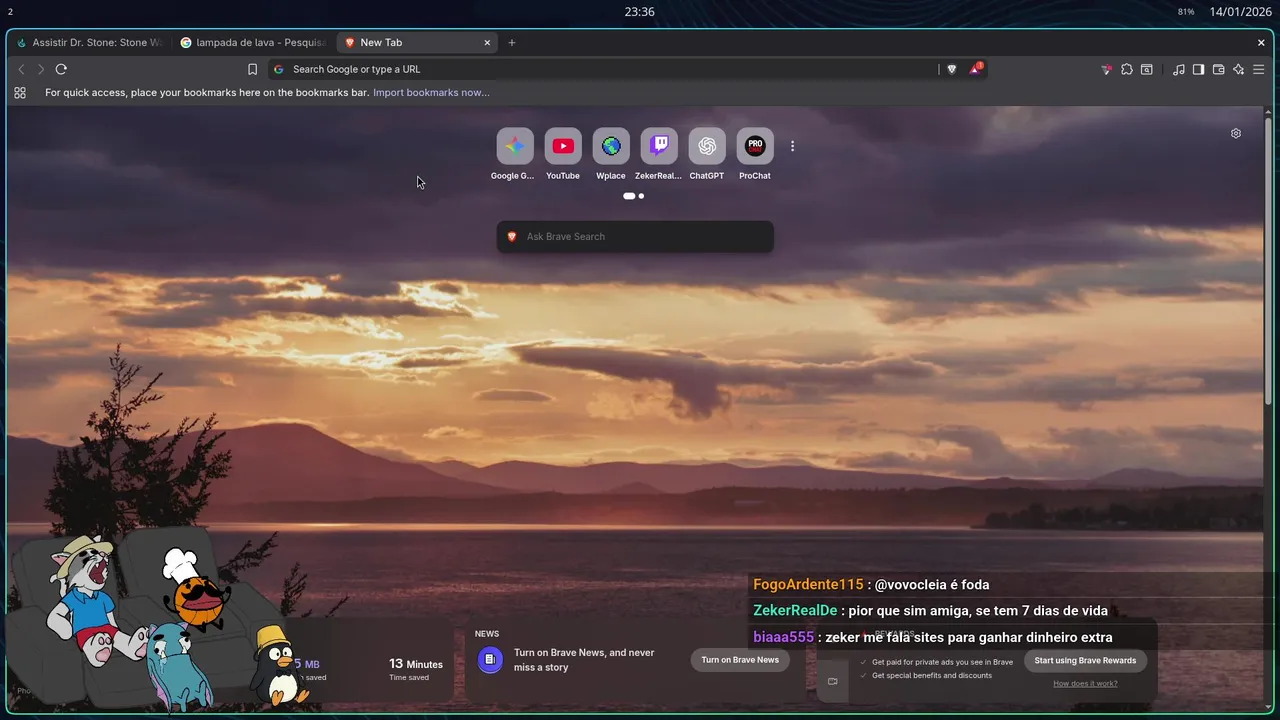Switch to the Assistir Dr. Stone tab
This screenshot has width=1280, height=720.
90,43
